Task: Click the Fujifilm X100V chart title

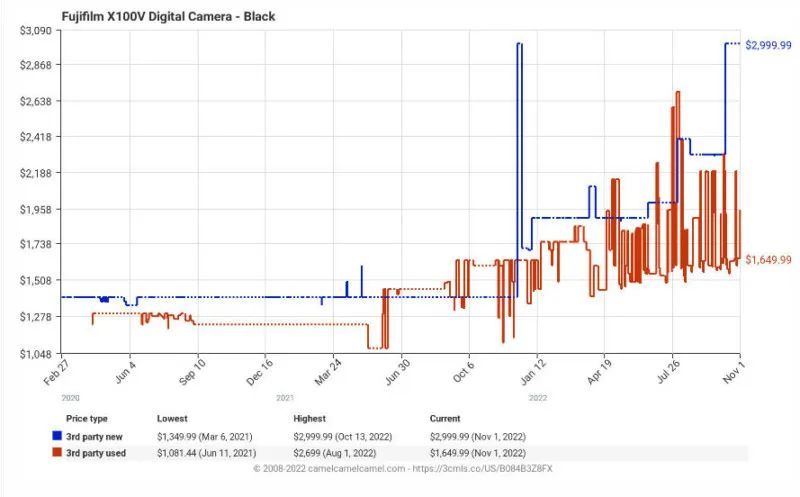Action: 168,16
